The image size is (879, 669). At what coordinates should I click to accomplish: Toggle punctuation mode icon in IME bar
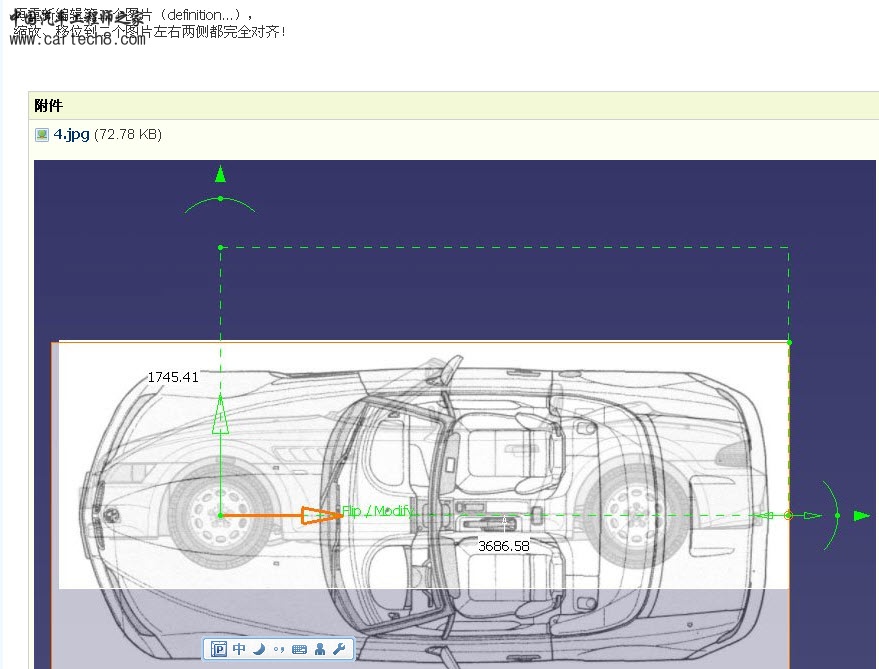277,650
